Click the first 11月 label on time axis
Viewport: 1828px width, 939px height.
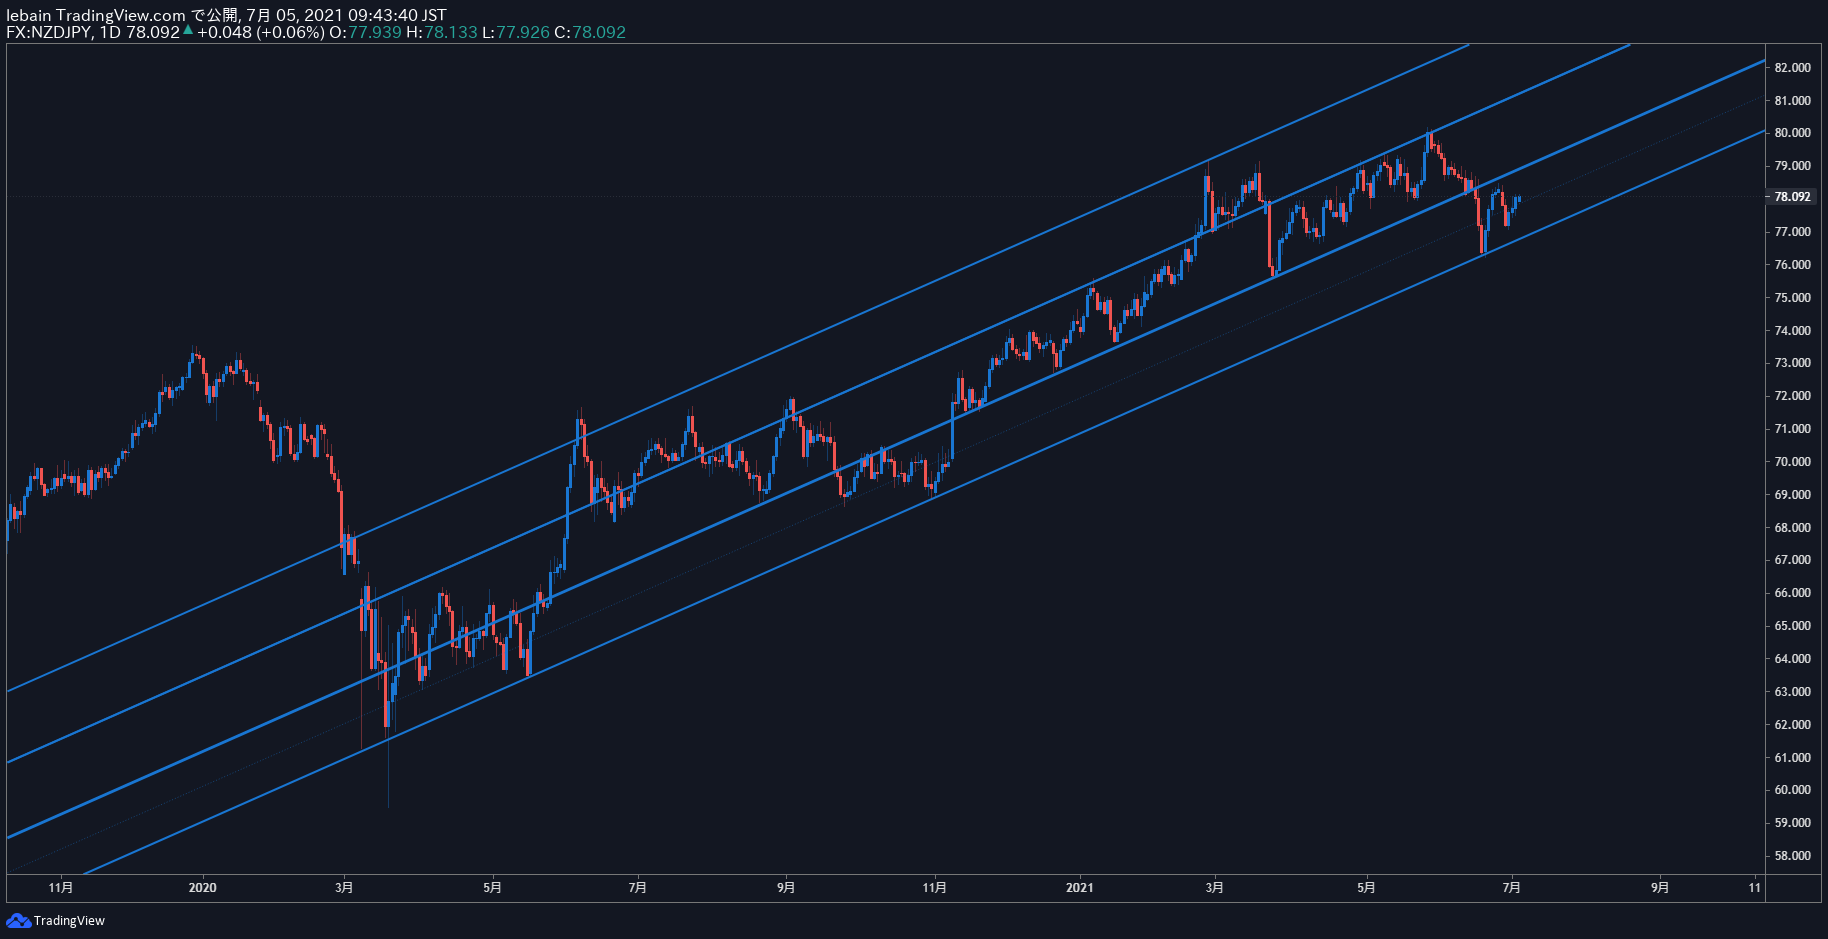pyautogui.click(x=61, y=888)
